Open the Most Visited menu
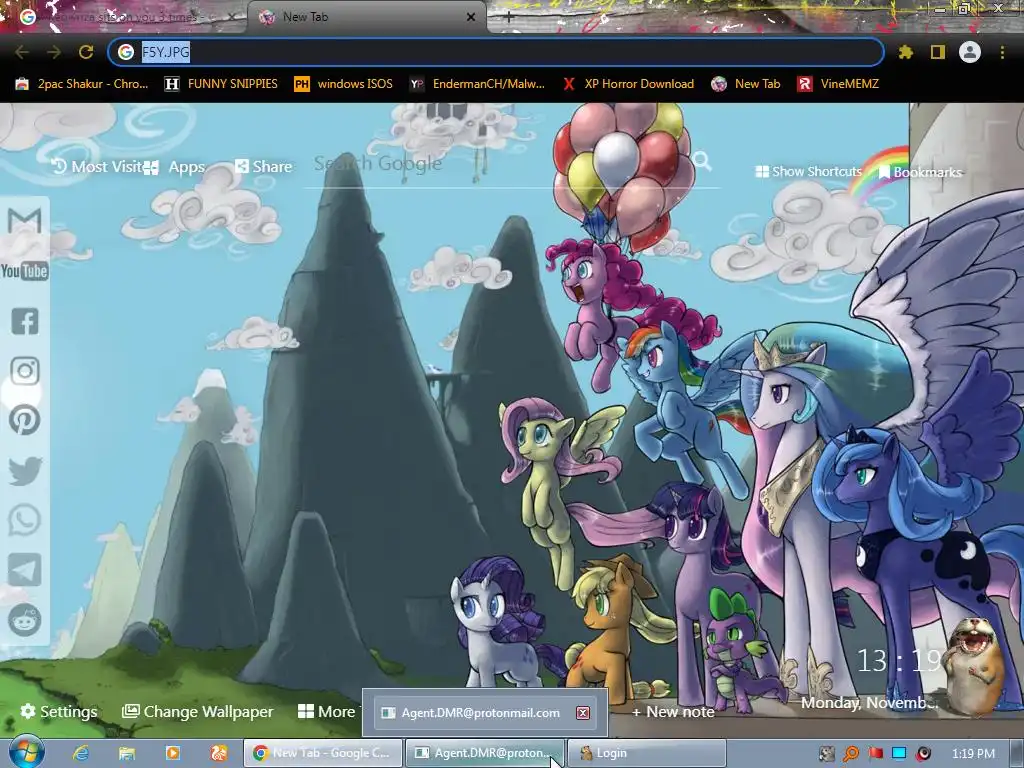Image resolution: width=1024 pixels, height=768 pixels. click(97, 167)
